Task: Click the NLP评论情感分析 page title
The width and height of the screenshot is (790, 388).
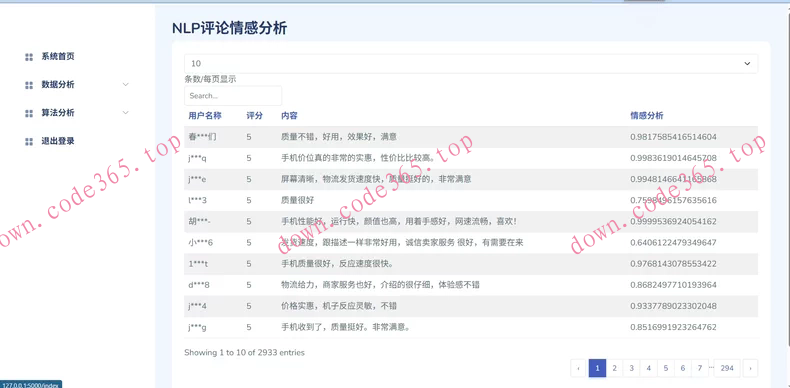Action: [230, 28]
